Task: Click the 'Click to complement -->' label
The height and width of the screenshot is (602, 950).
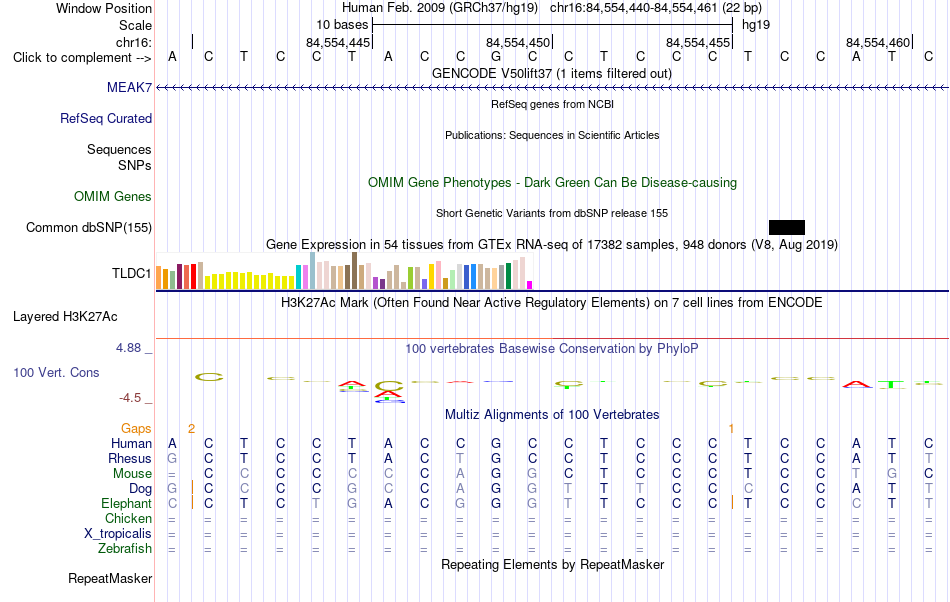Action: tap(82, 58)
